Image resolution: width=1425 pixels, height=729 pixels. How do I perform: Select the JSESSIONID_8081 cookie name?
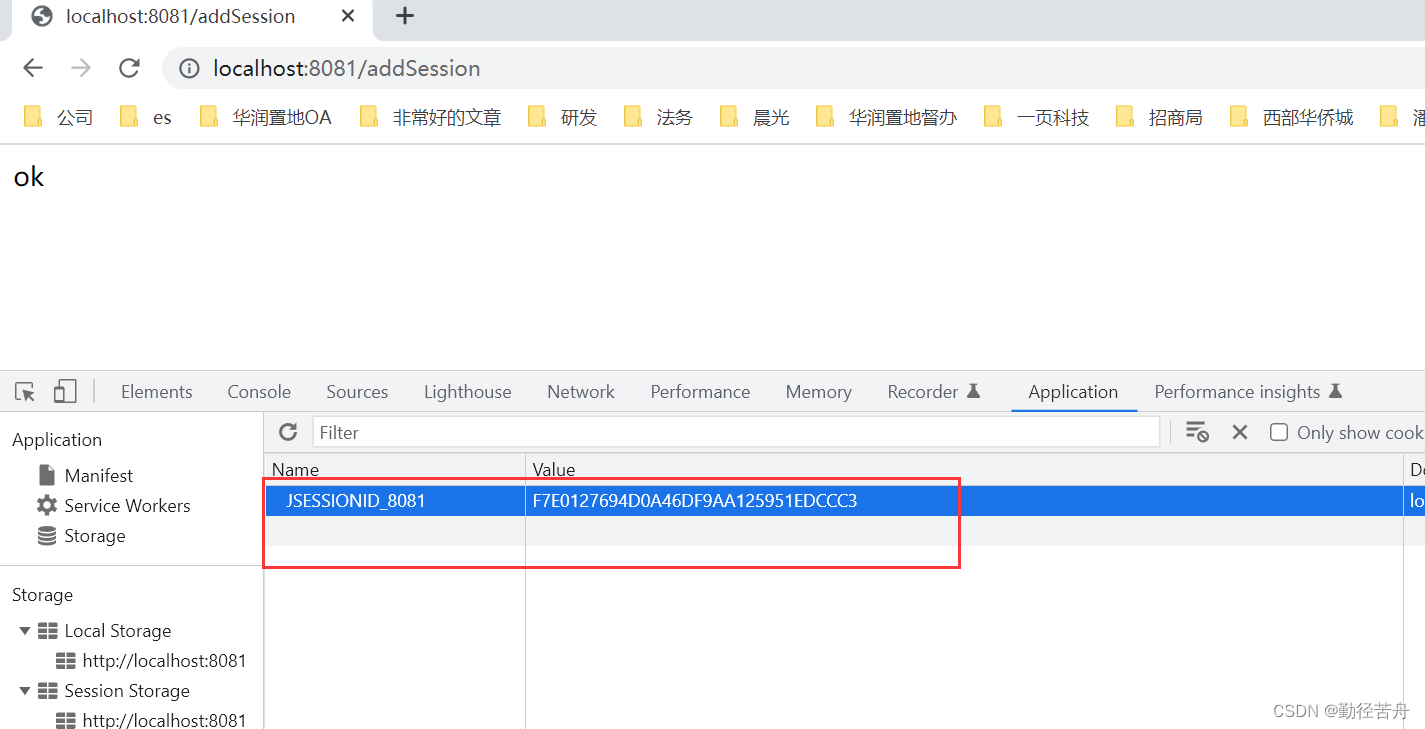356,501
